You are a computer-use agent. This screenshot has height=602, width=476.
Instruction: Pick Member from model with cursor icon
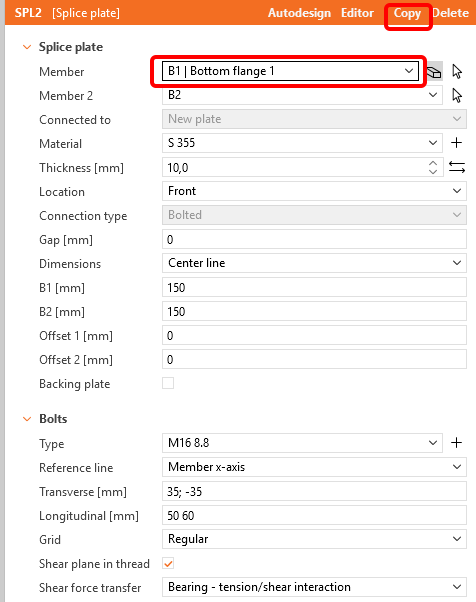tap(457, 72)
